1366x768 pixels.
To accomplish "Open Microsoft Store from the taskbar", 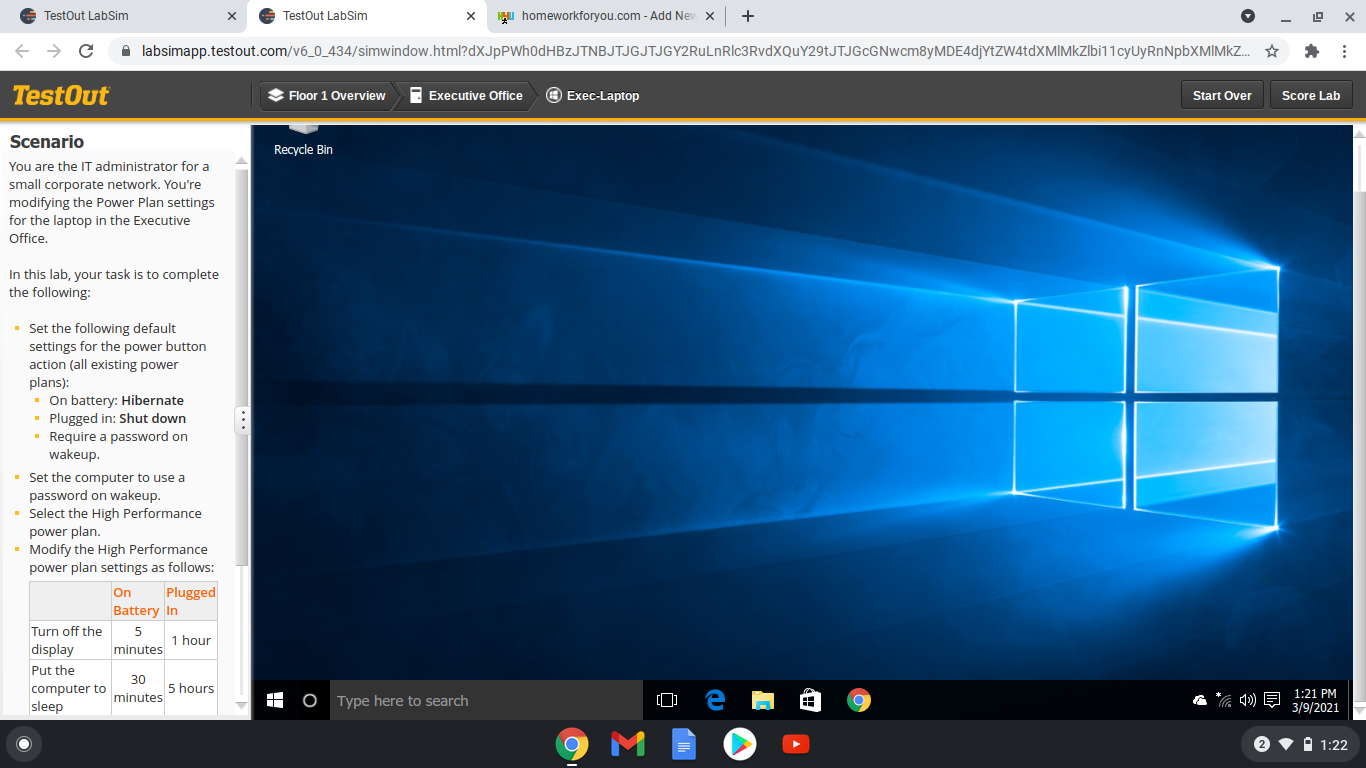I will pos(811,701).
